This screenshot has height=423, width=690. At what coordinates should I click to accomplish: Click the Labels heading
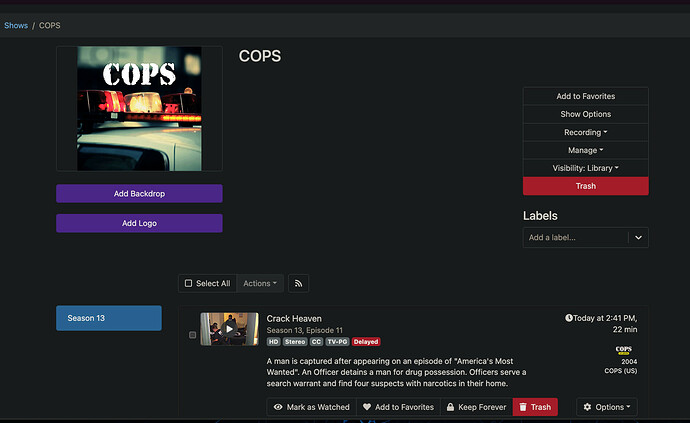coord(540,216)
